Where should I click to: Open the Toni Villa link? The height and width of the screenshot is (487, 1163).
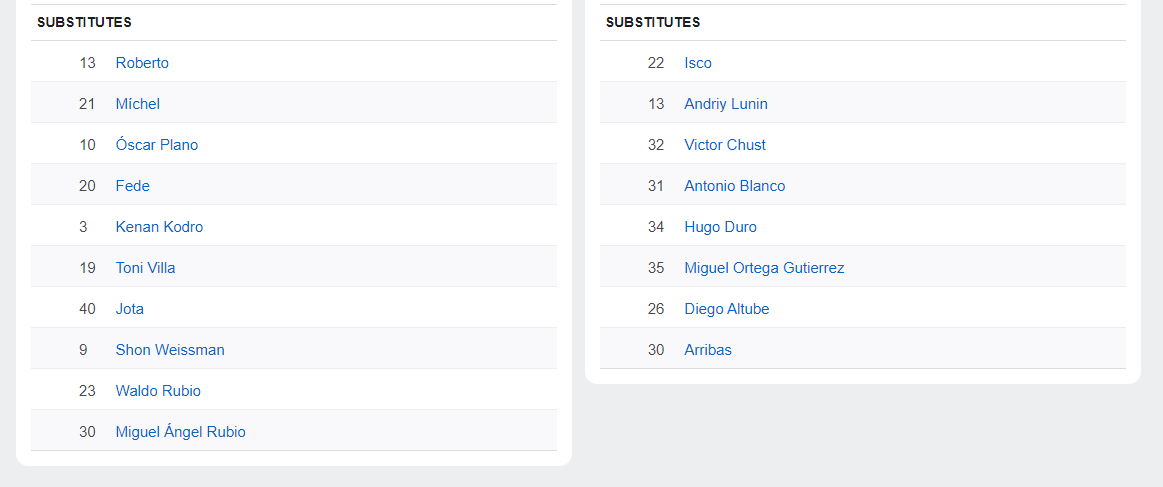coord(145,268)
